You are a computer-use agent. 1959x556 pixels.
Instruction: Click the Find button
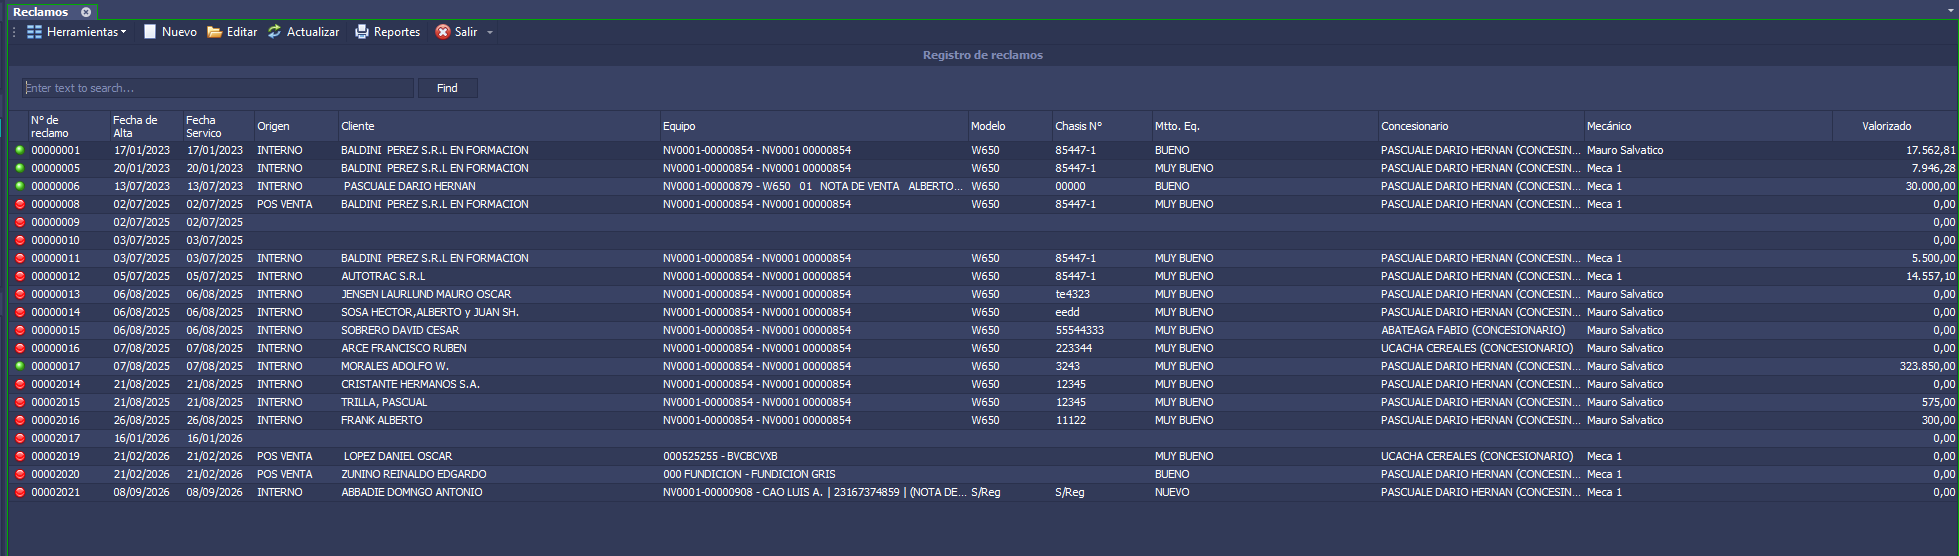[x=447, y=88]
